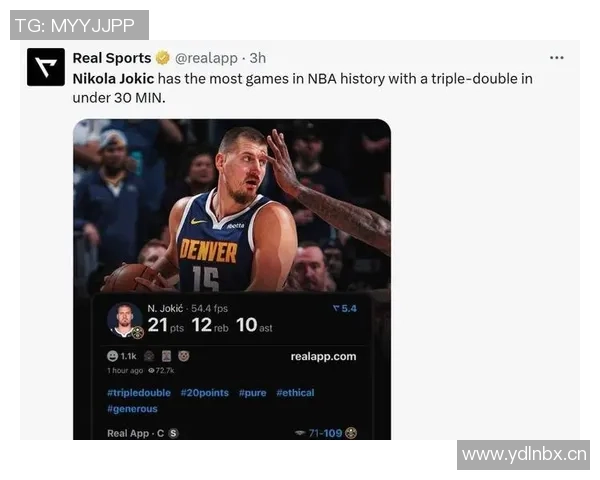Select the #20points hashtag

click(x=205, y=393)
